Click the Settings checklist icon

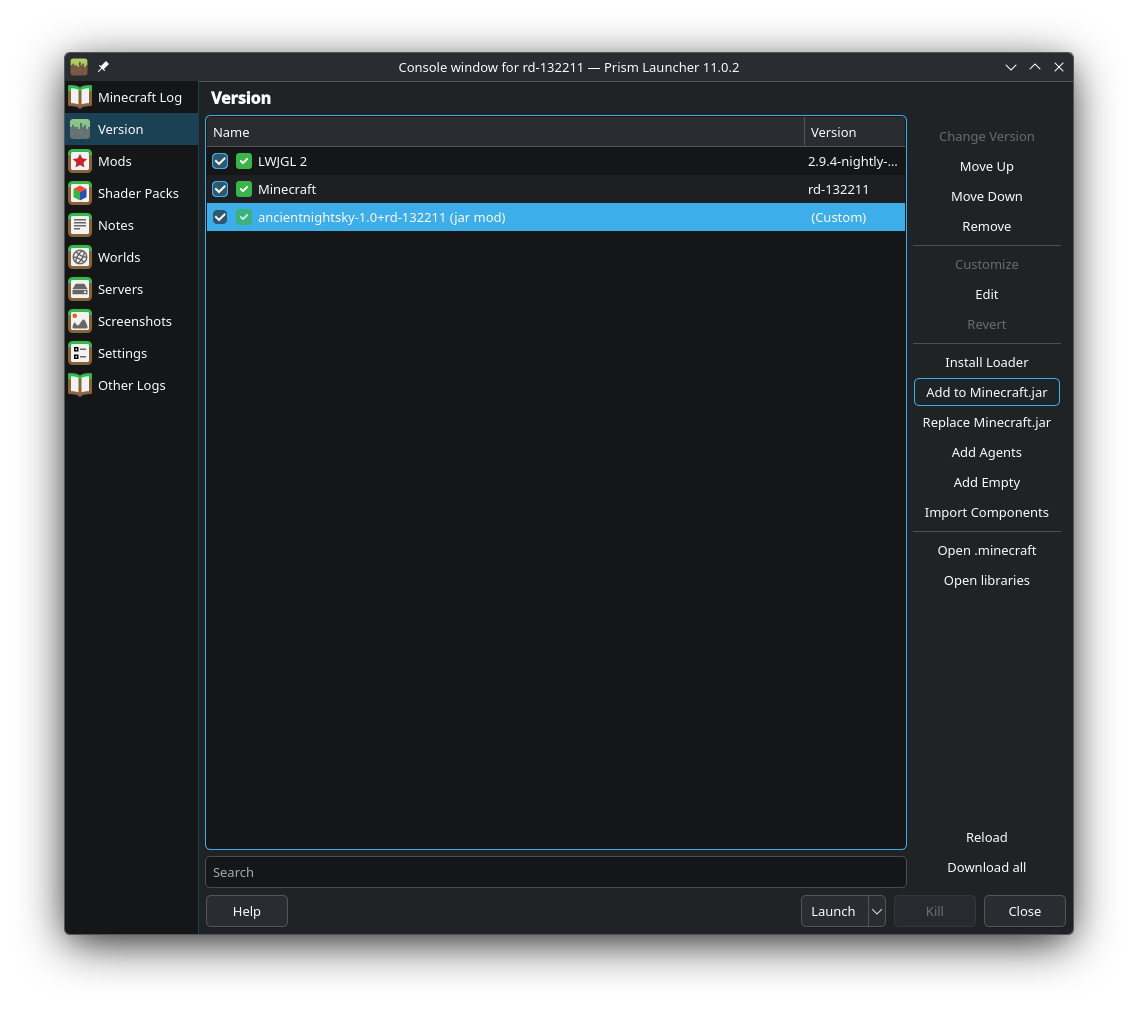pyautogui.click(x=80, y=353)
